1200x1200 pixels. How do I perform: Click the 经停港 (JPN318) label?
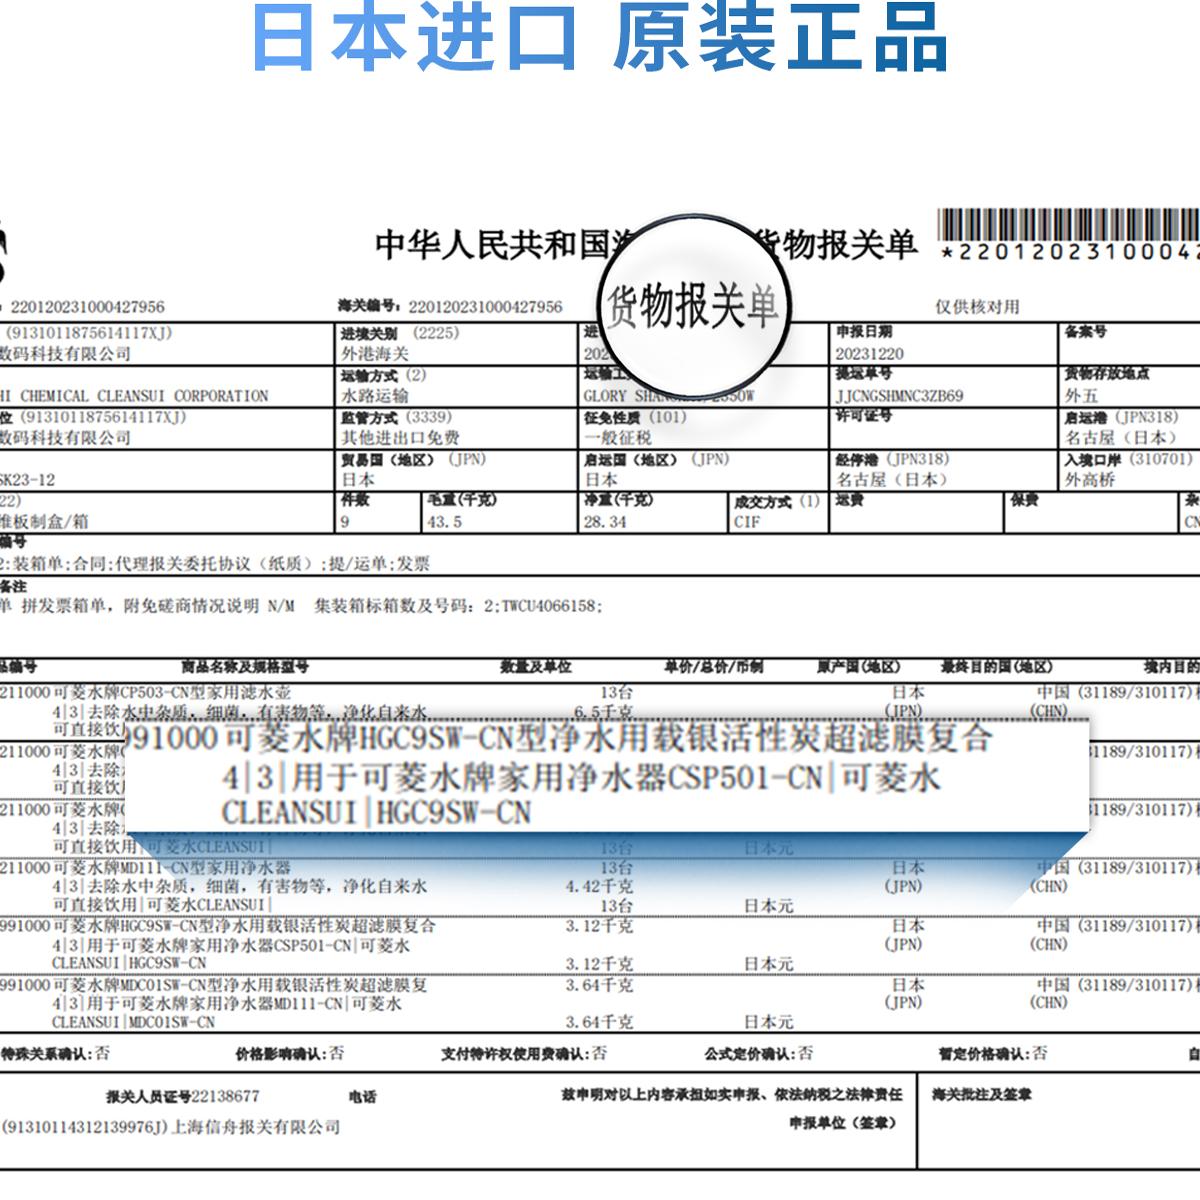pyautogui.click(x=892, y=459)
